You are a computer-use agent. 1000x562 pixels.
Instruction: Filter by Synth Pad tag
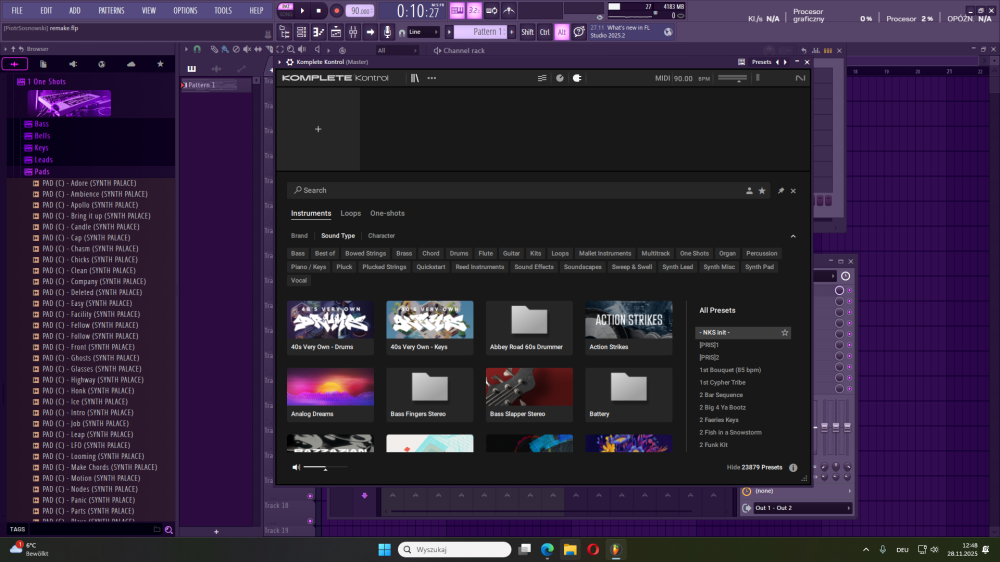click(x=759, y=267)
